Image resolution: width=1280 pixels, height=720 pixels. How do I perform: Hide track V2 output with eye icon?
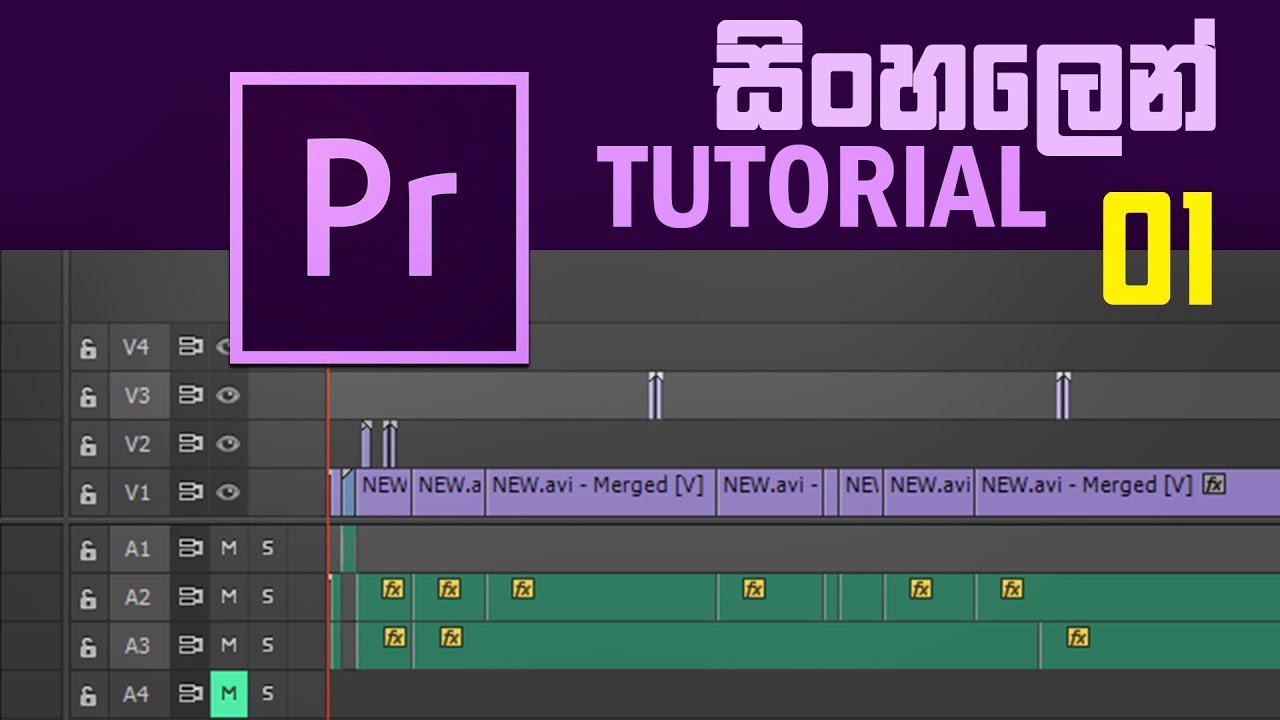tap(228, 443)
